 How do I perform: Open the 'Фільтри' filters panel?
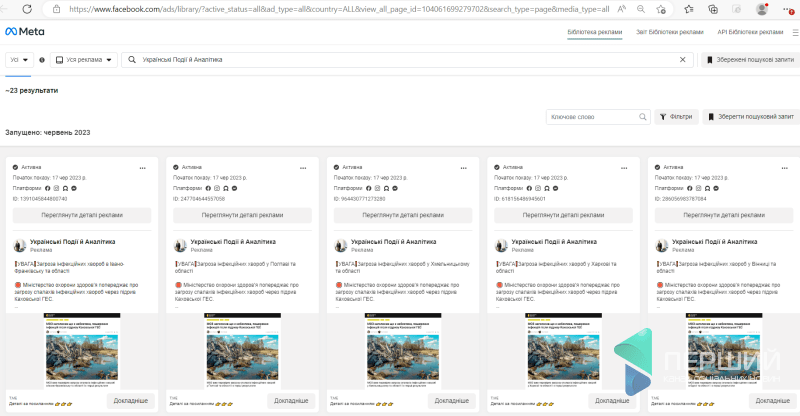pyautogui.click(x=676, y=117)
